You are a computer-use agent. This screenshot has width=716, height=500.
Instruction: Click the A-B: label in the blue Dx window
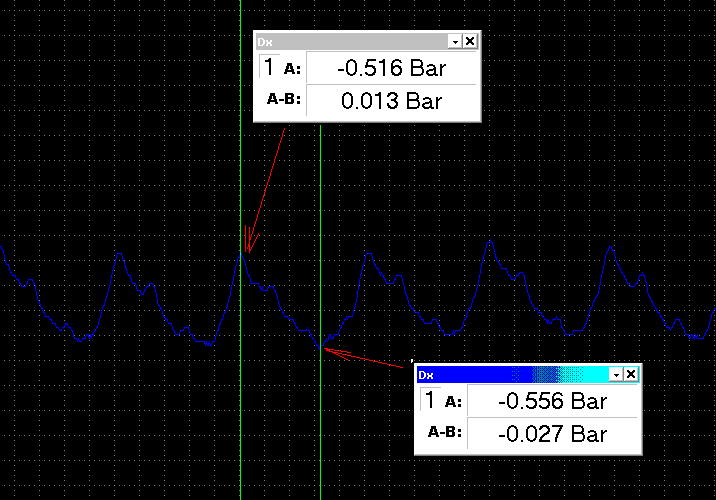click(x=445, y=432)
